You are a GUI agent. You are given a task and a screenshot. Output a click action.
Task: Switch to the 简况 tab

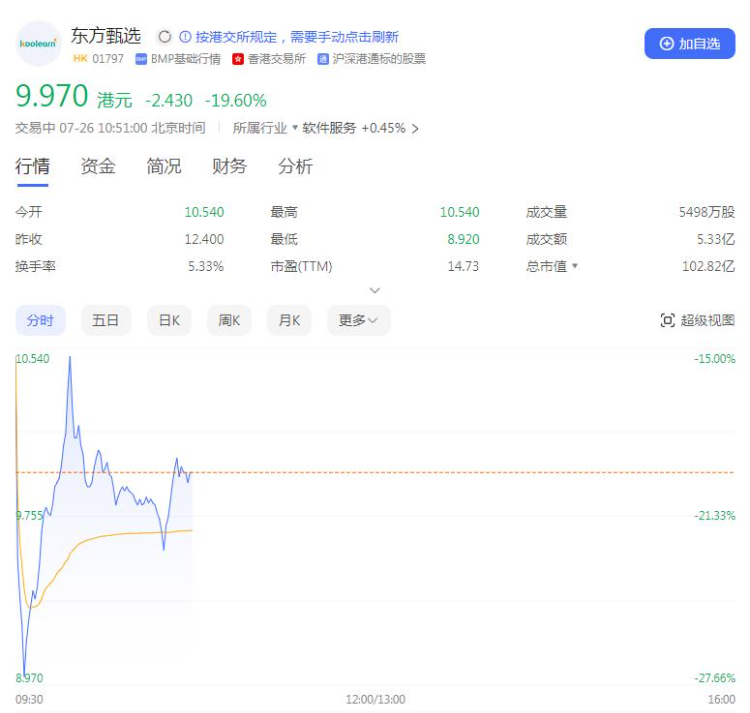coord(164,166)
